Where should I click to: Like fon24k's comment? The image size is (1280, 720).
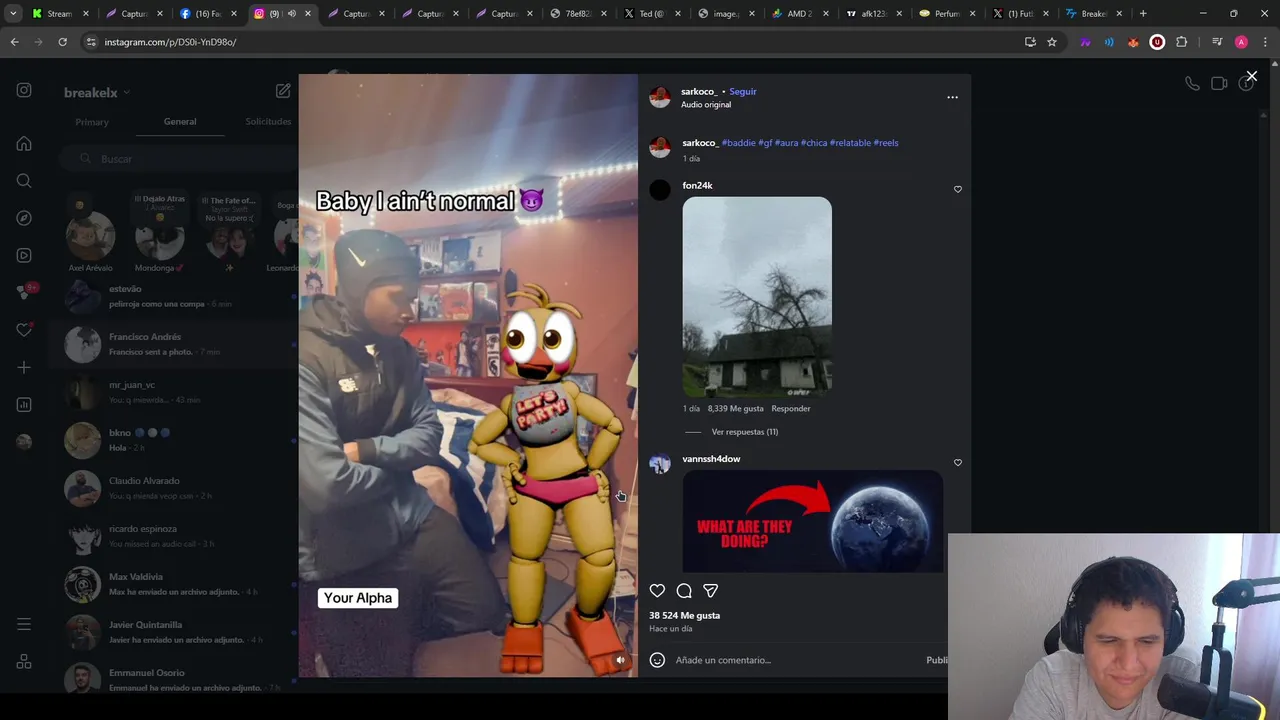(957, 189)
